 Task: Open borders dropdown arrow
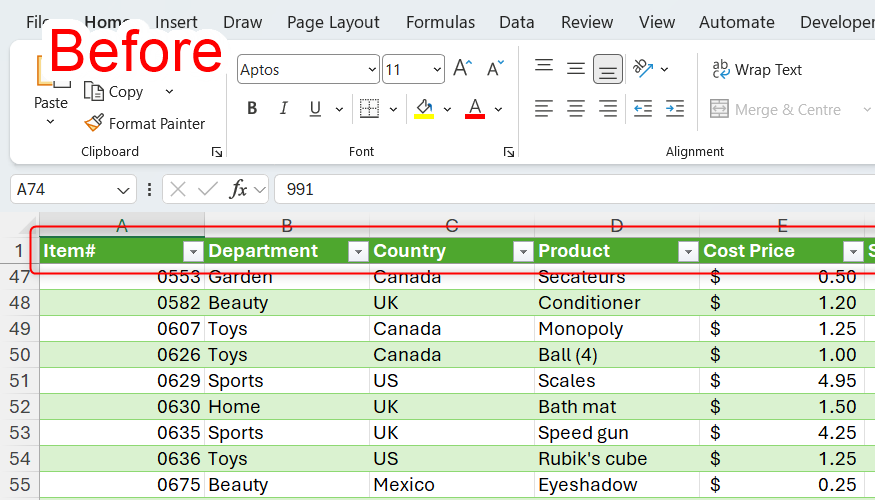point(393,109)
